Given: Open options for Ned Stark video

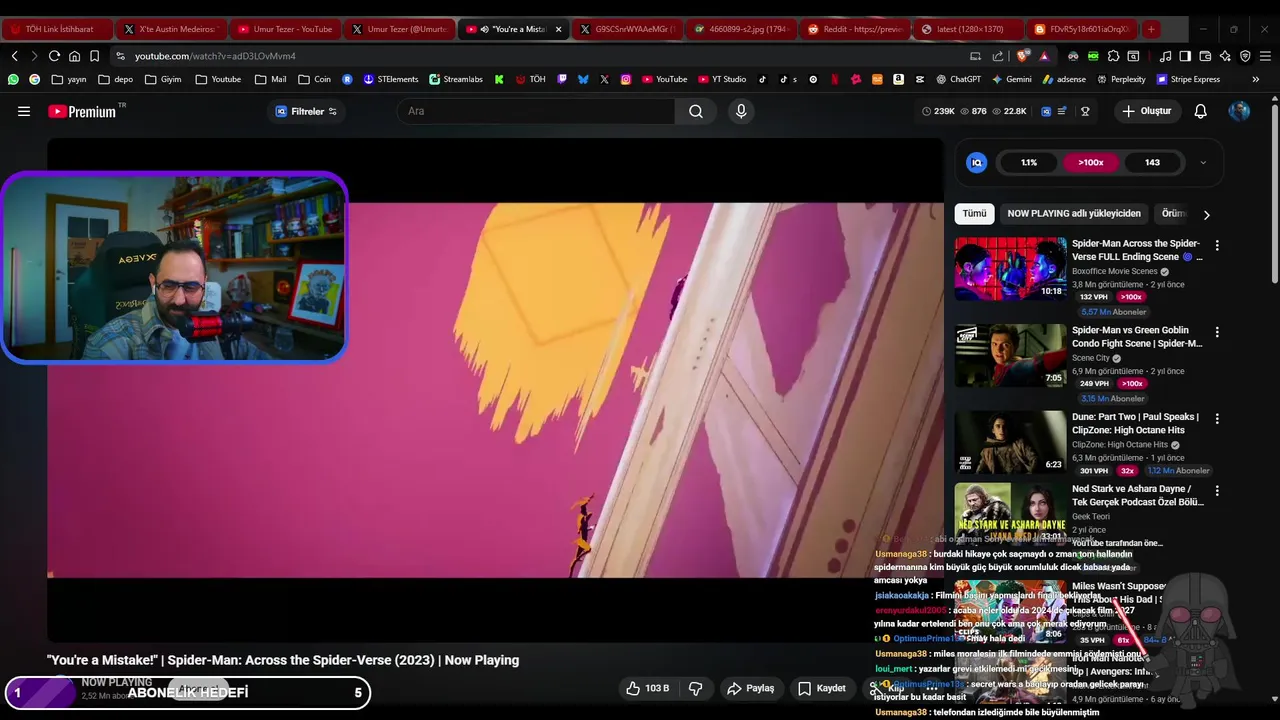Looking at the screenshot, I should [x=1217, y=491].
